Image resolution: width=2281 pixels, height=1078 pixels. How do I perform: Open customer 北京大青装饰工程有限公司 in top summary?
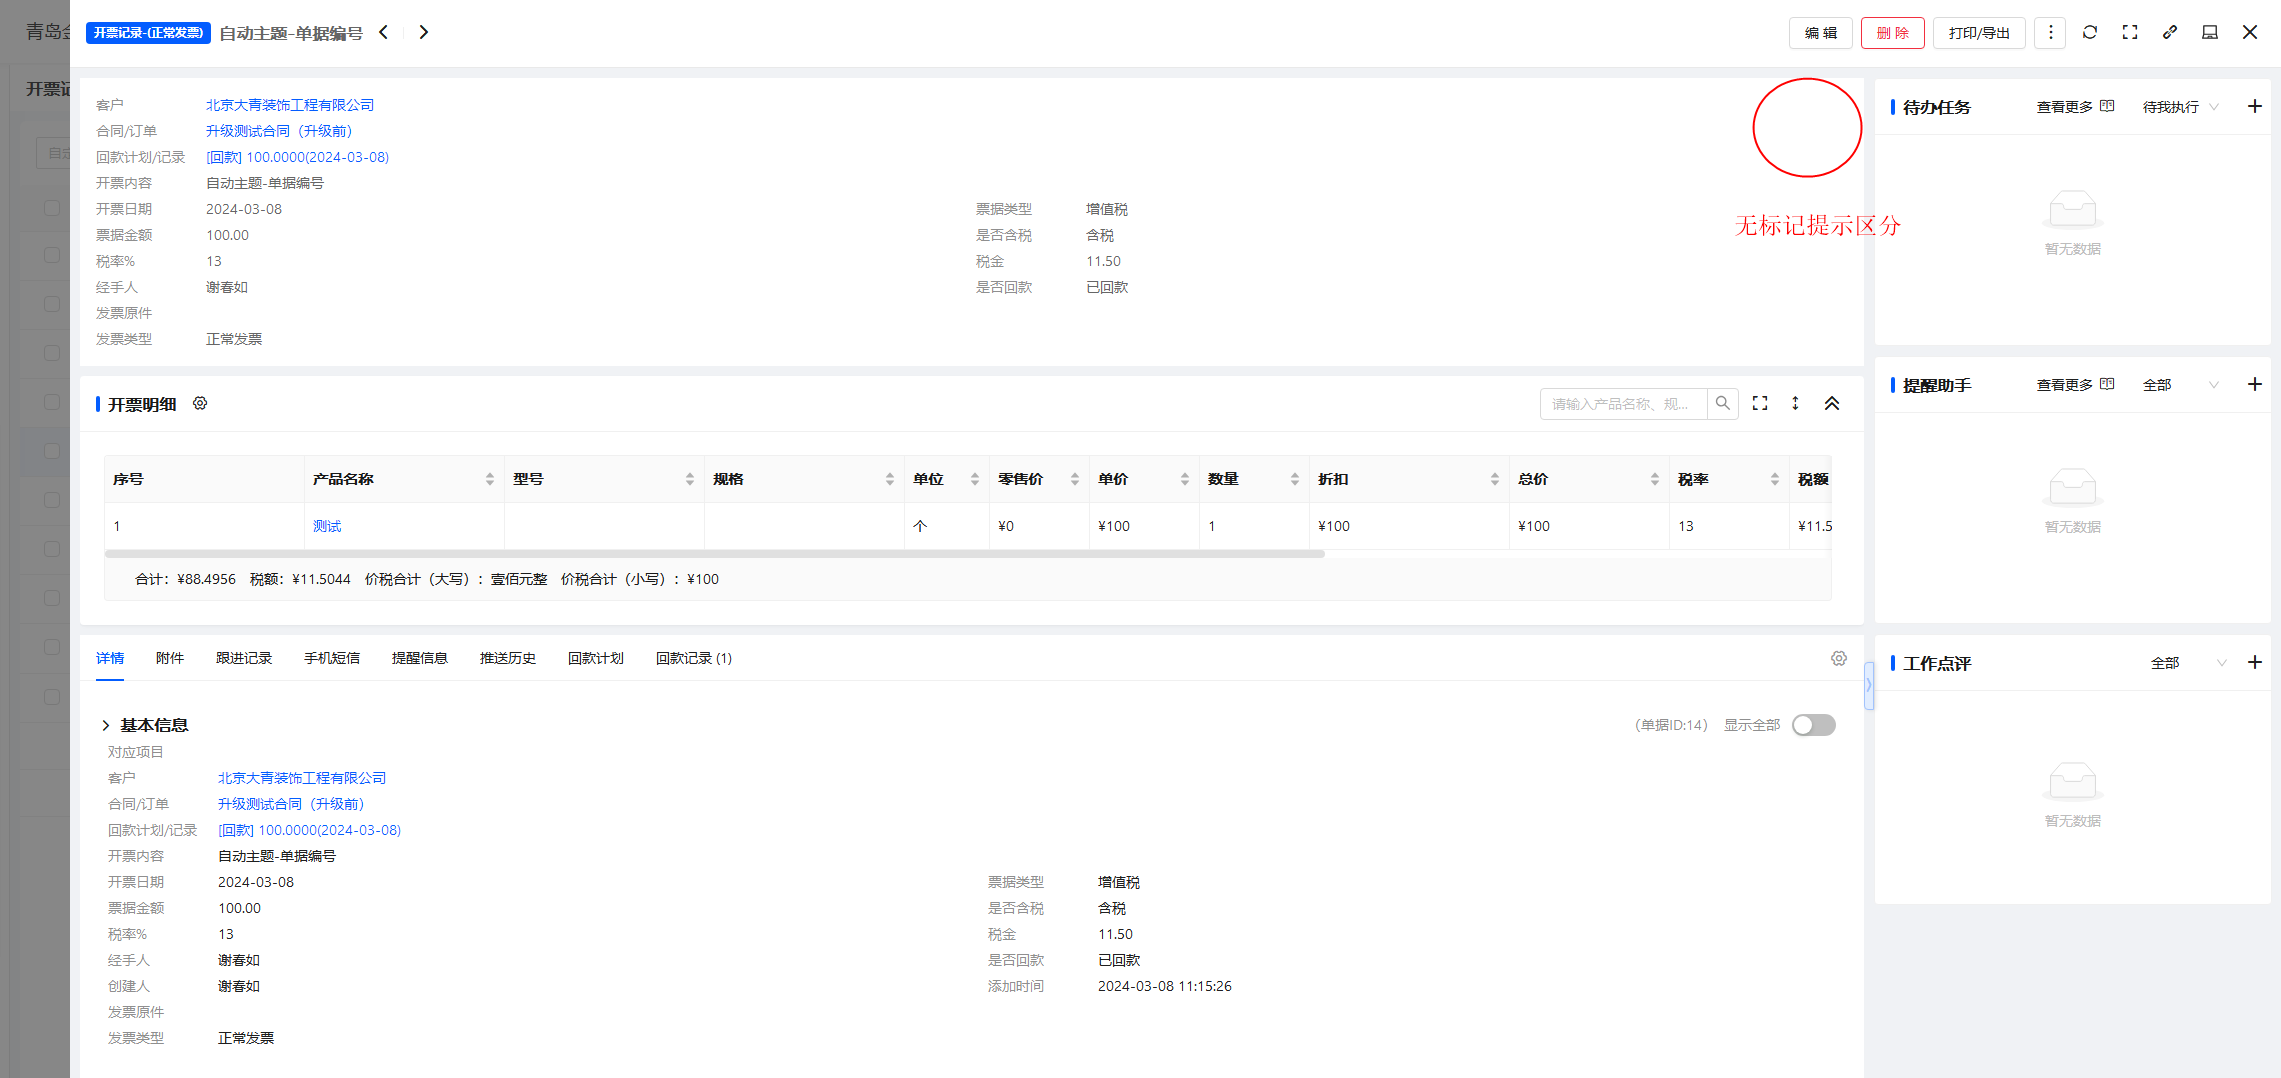tap(290, 105)
